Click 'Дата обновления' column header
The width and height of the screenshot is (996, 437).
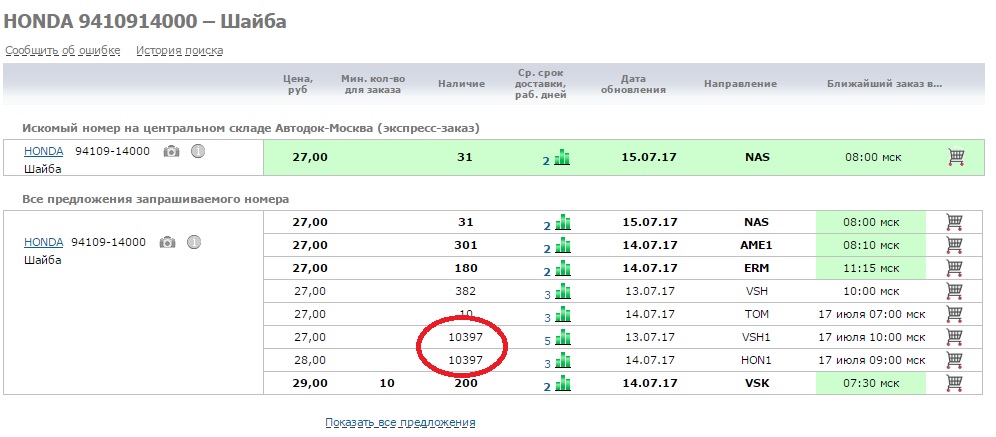[x=633, y=84]
